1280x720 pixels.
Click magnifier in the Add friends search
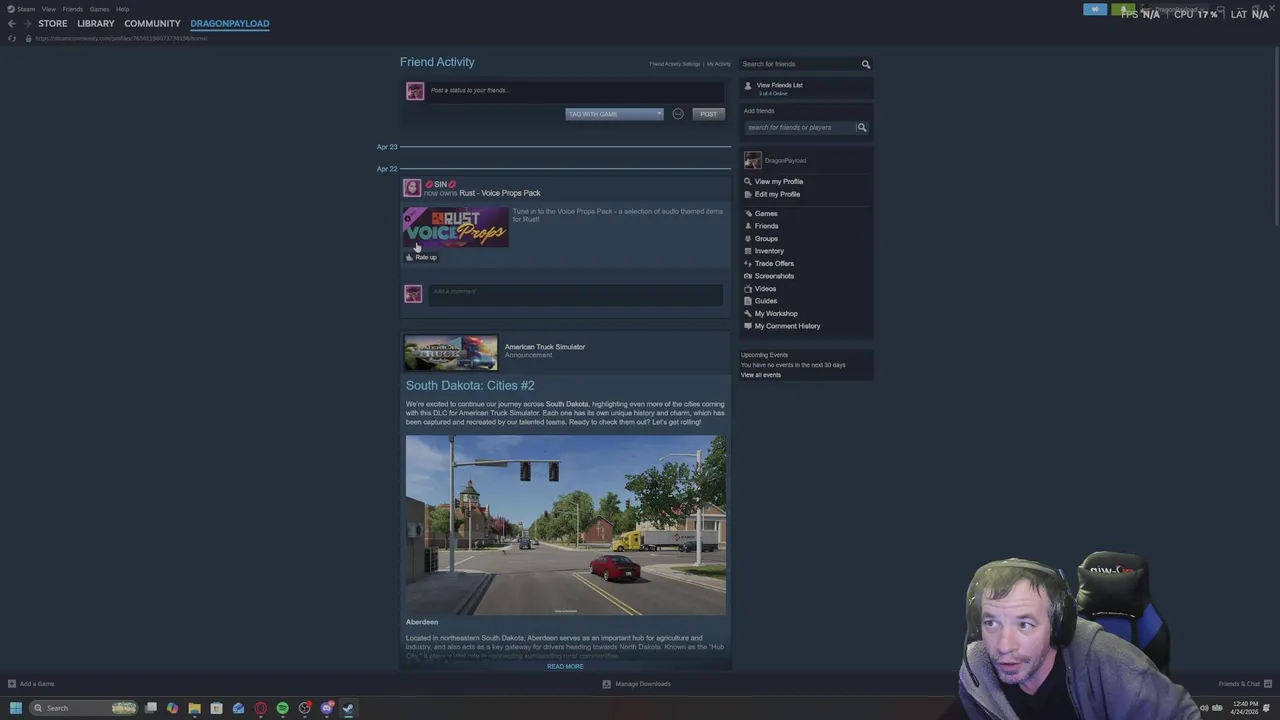tap(862, 127)
